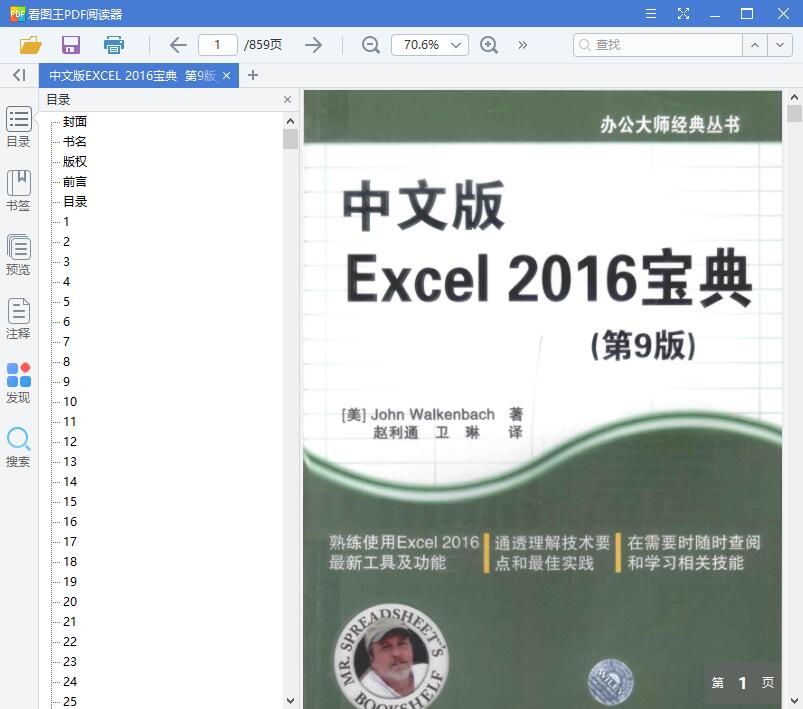Select outline entry 12
This screenshot has height=709, width=803.
point(70,442)
